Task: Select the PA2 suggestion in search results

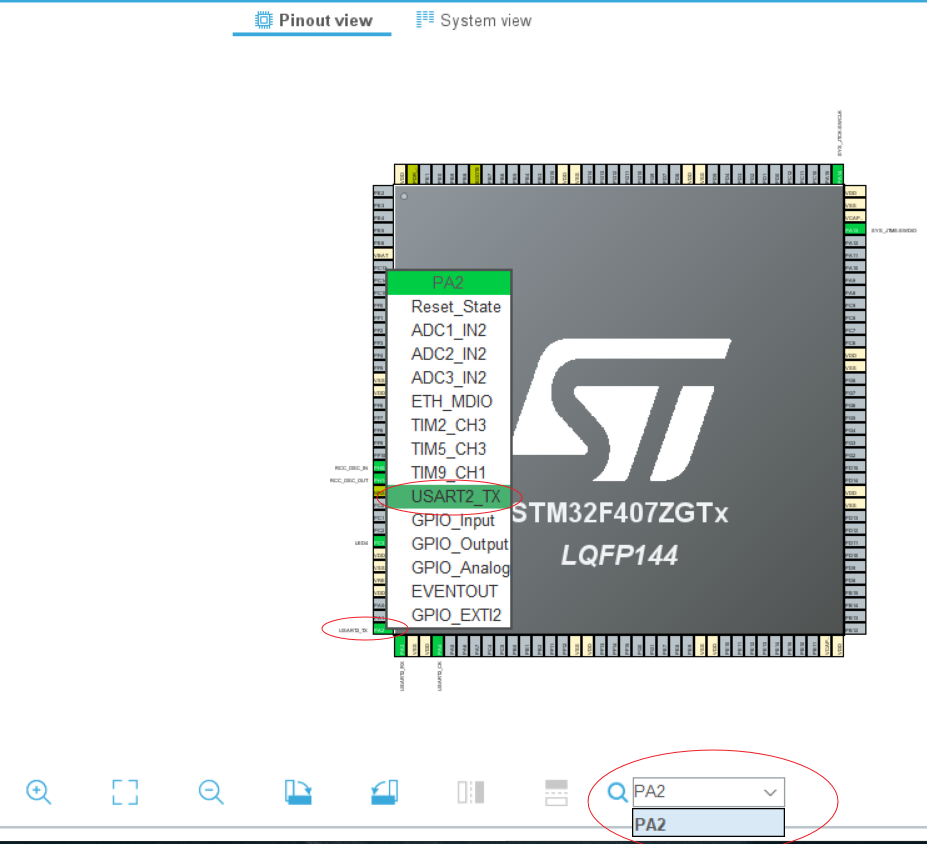Action: [708, 824]
